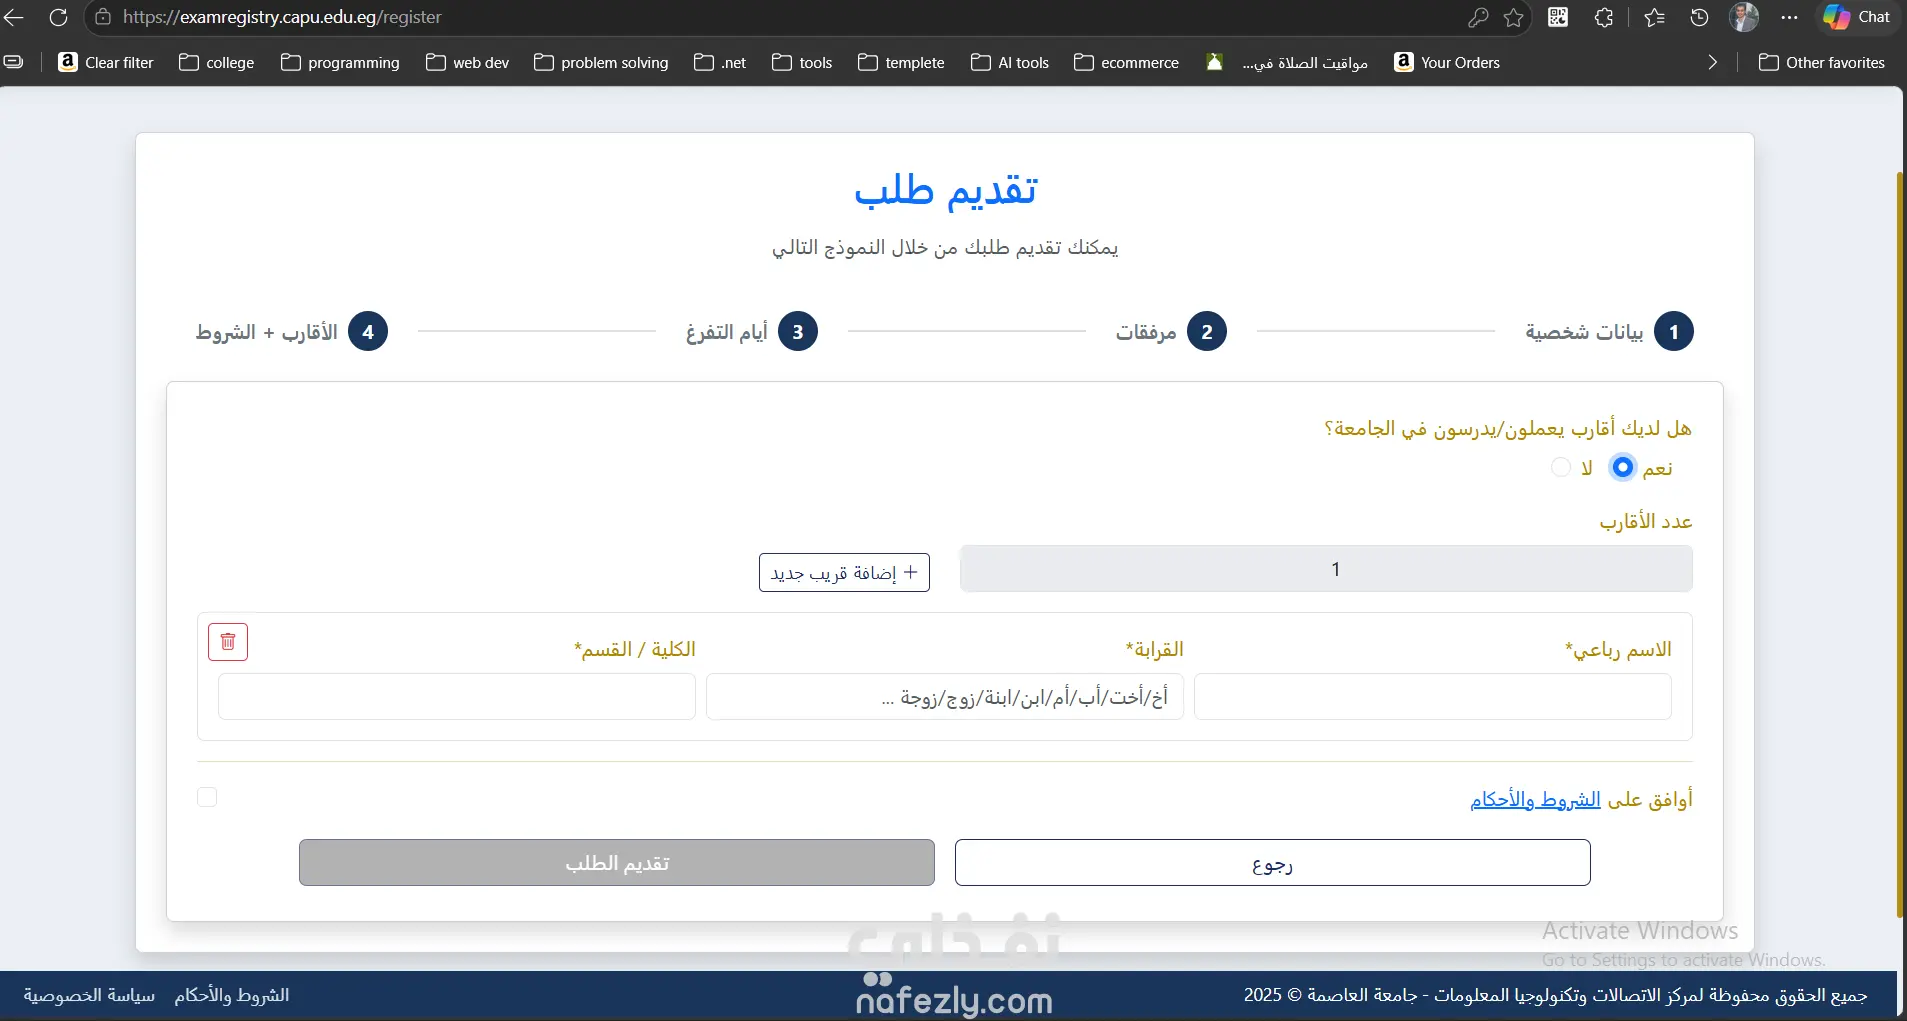Select the لا radio option
This screenshot has width=1907, height=1021.
[1561, 467]
